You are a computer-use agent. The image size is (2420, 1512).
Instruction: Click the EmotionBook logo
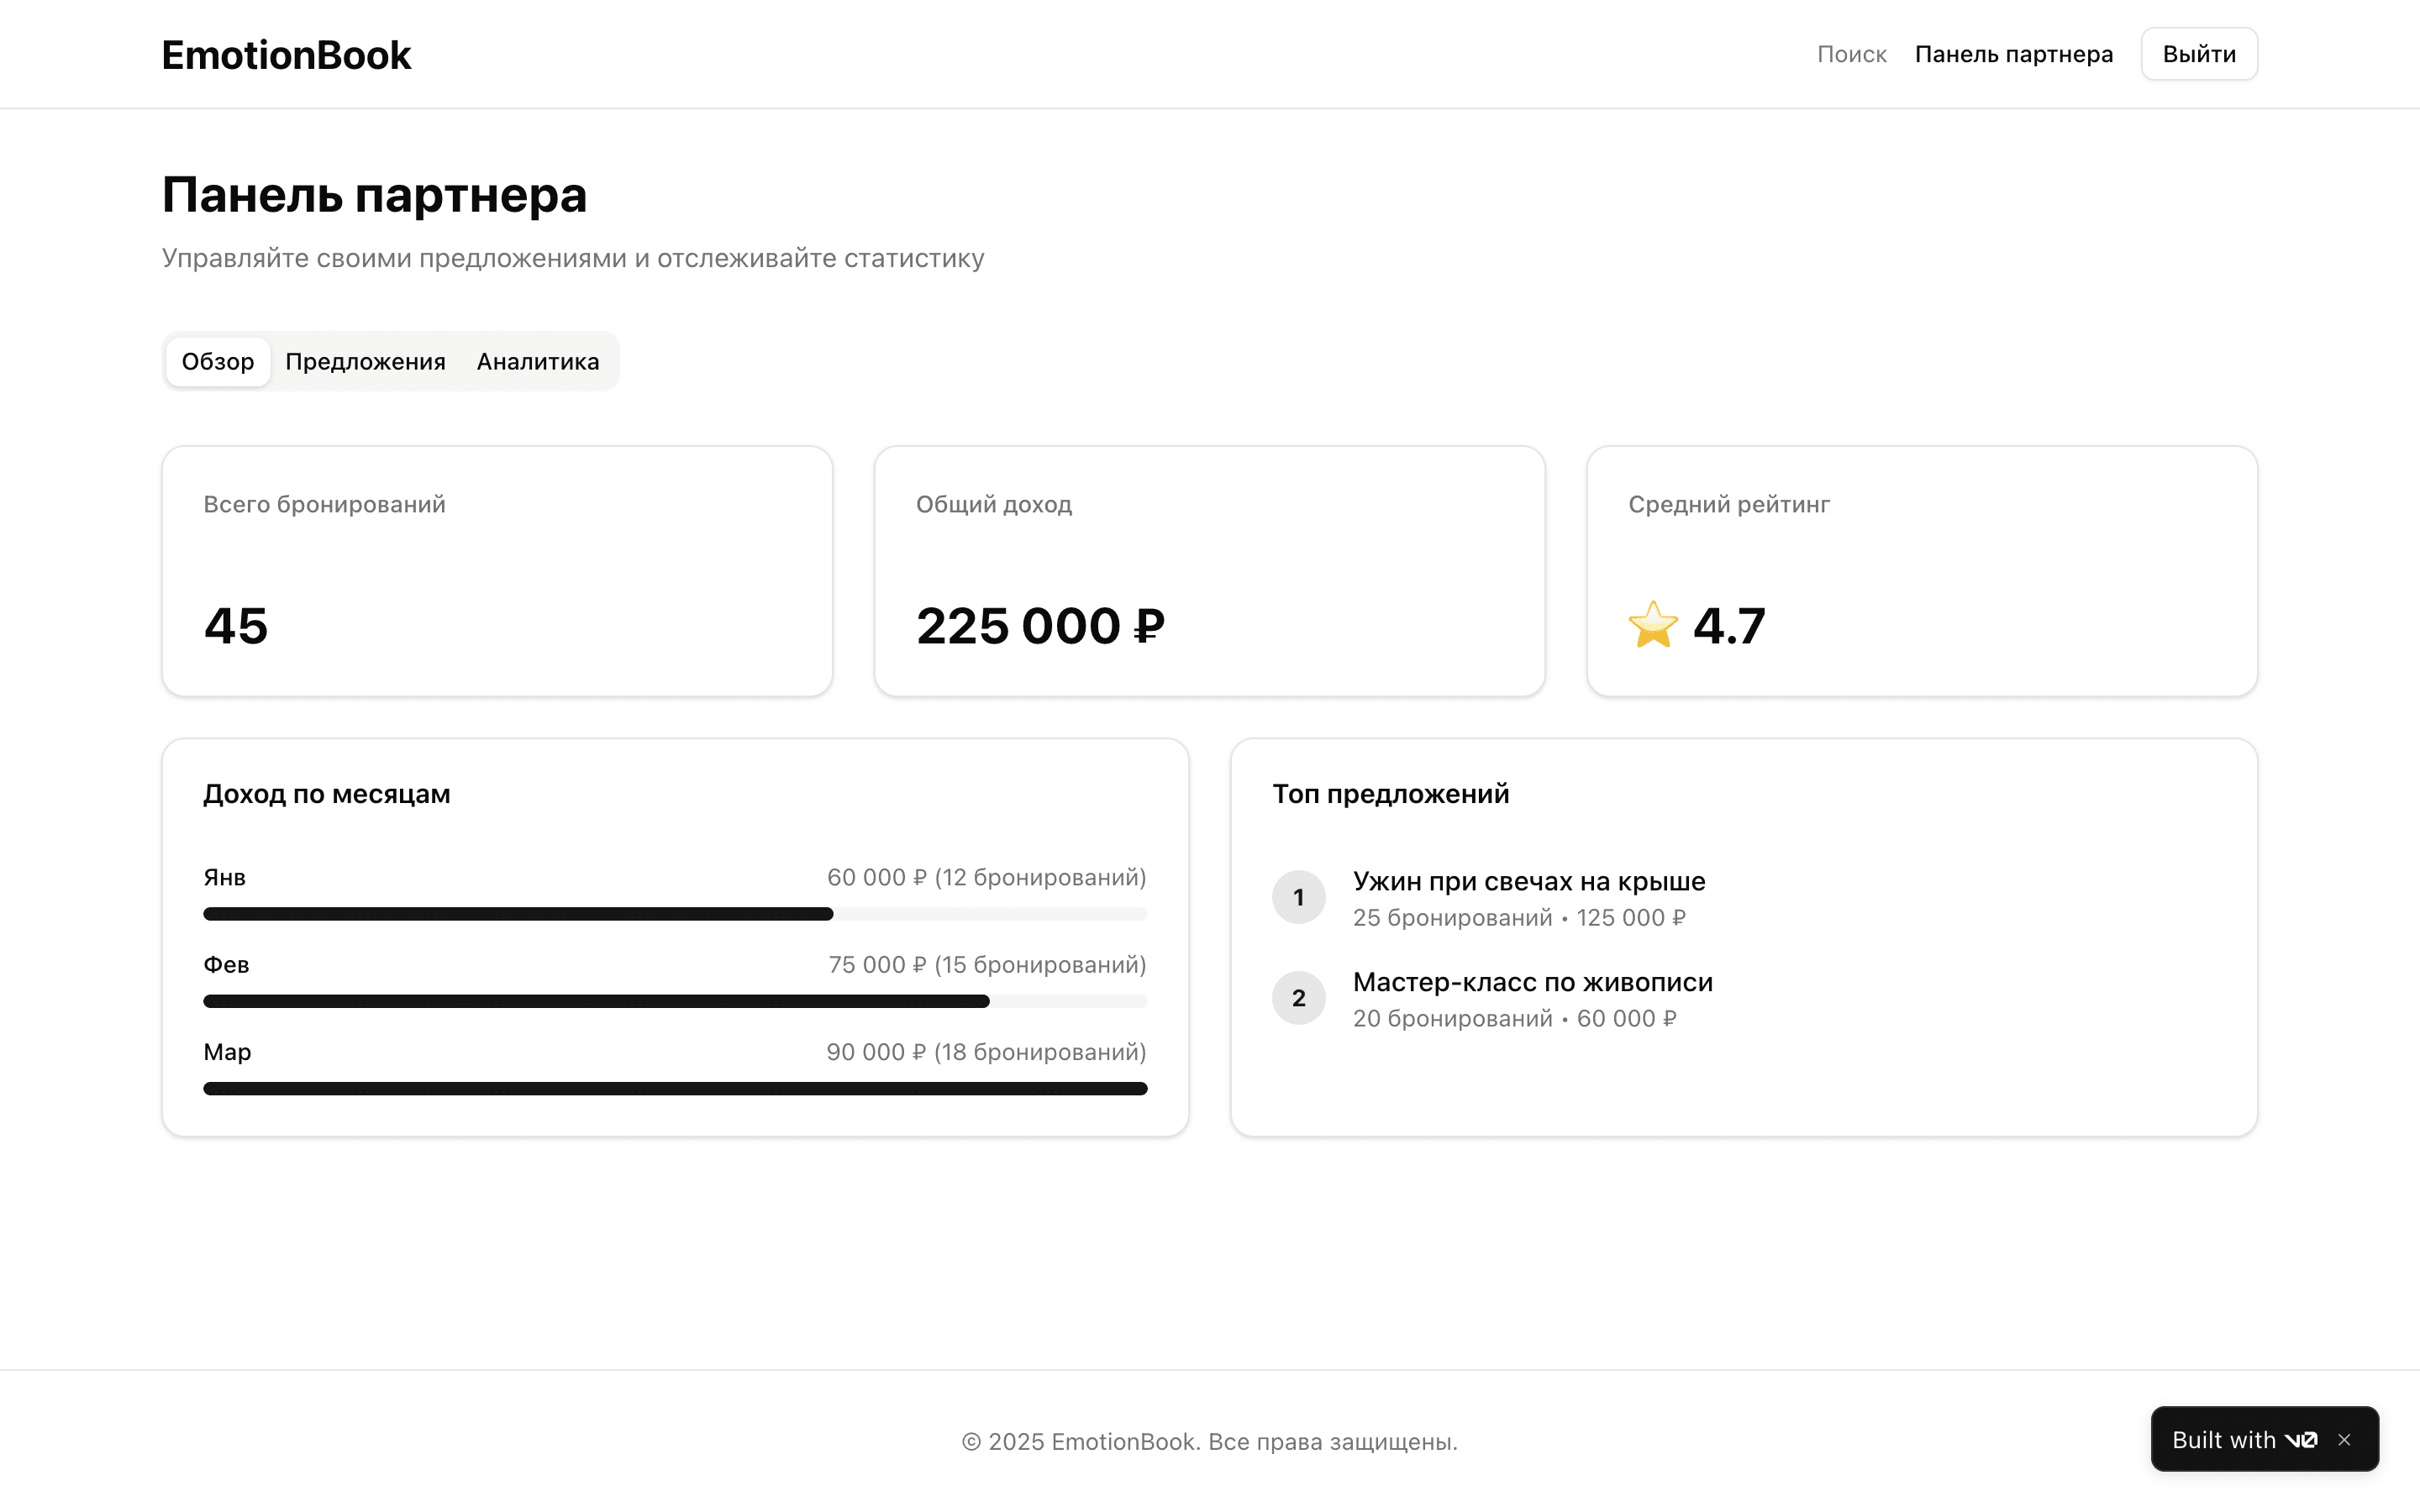pos(286,55)
